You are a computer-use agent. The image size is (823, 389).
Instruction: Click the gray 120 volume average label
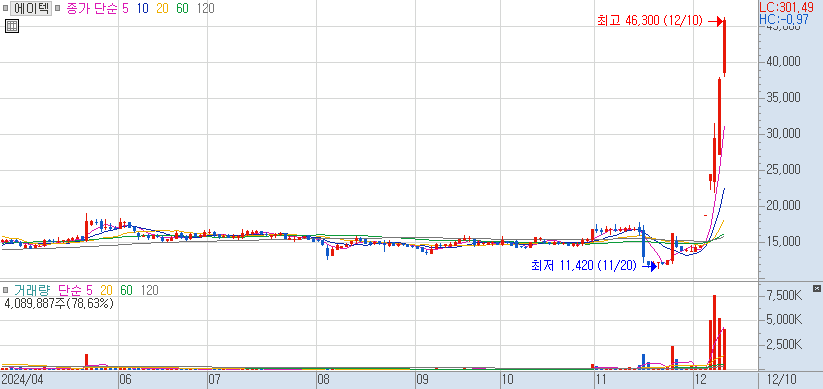(x=149, y=290)
